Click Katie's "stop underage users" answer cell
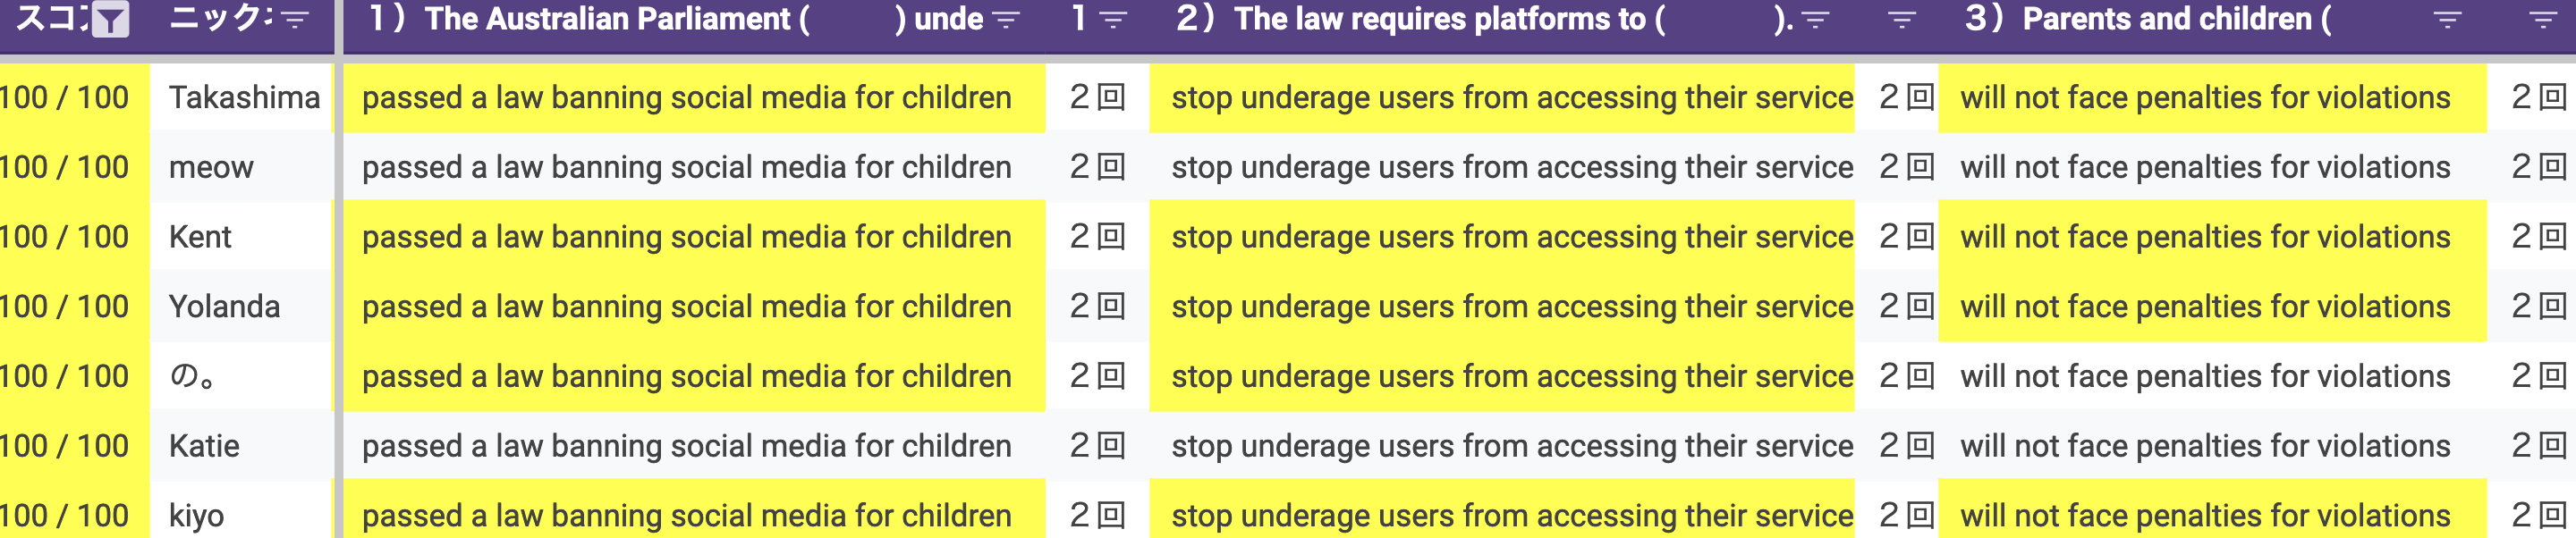The height and width of the screenshot is (538, 2576). coord(1511,446)
